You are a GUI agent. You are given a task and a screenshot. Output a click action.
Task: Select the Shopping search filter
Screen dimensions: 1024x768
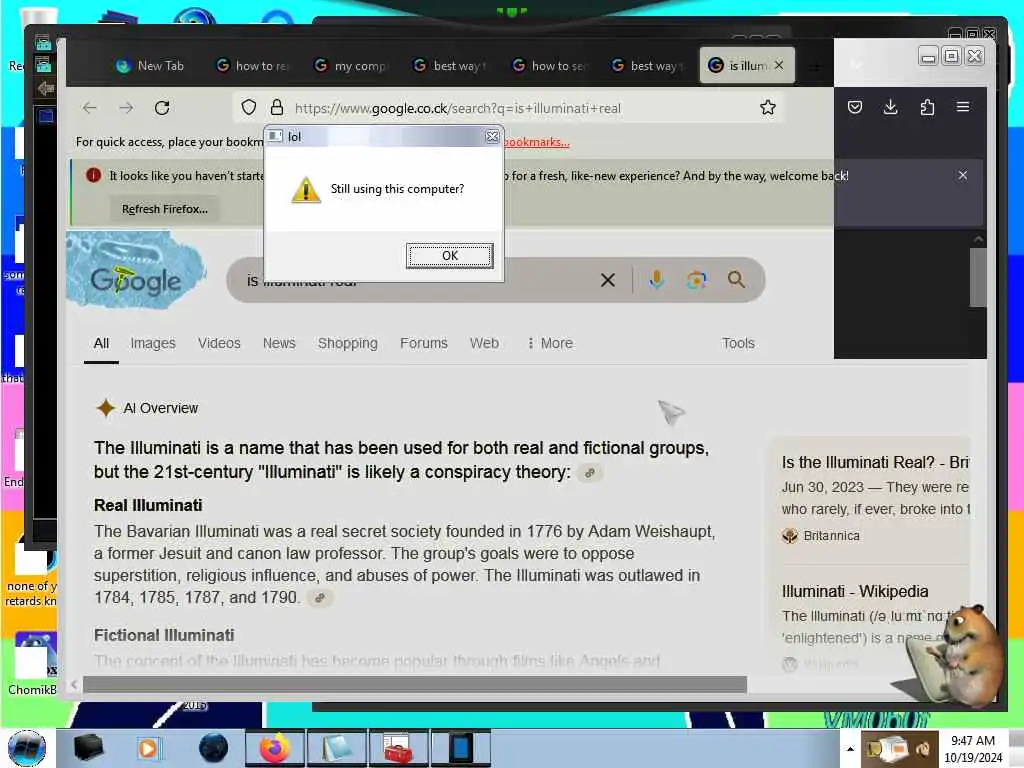[x=347, y=344]
